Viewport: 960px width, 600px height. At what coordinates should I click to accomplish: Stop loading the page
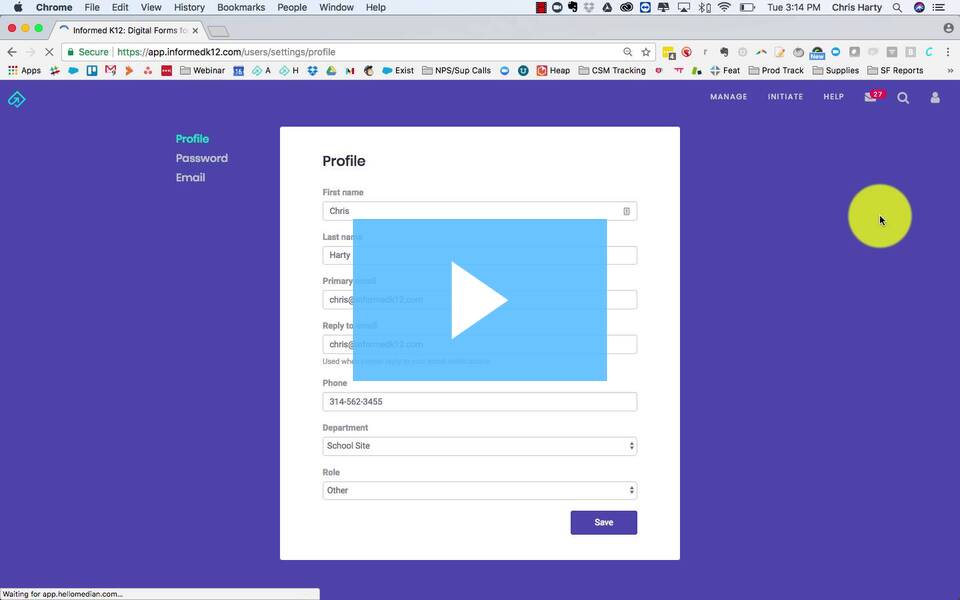coord(48,52)
